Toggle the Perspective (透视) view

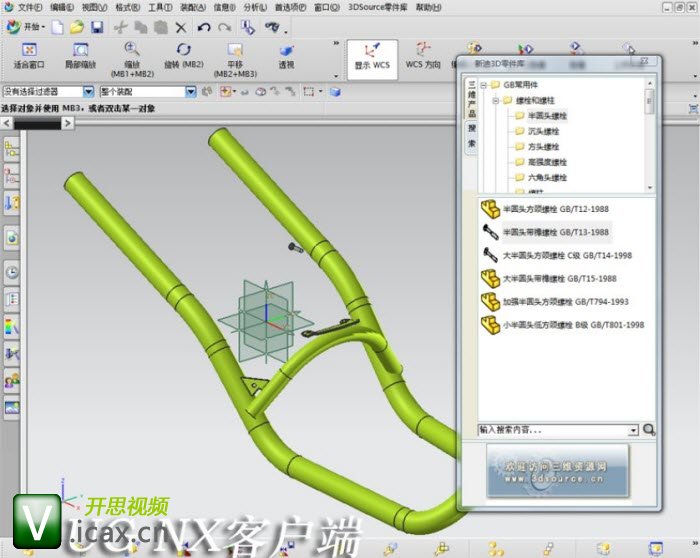pos(286,56)
